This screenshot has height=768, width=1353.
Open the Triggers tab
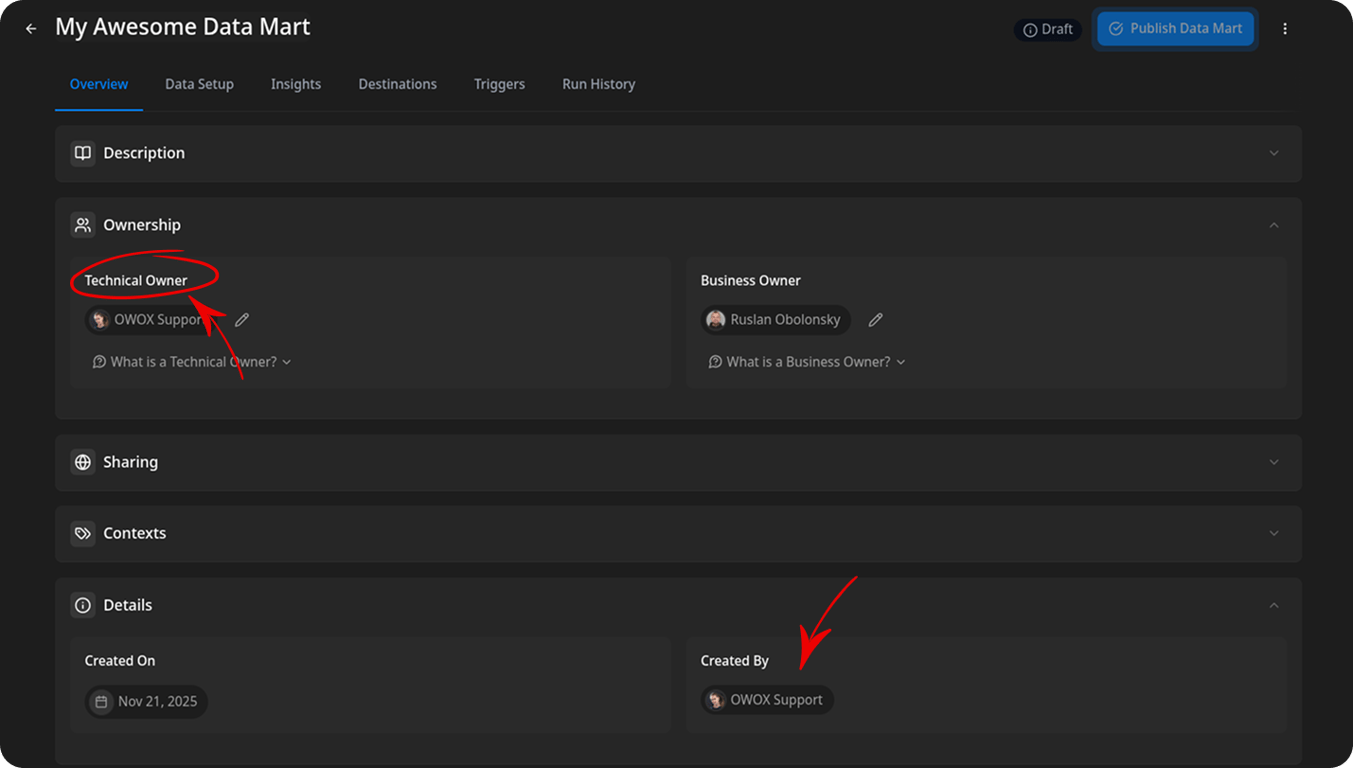pos(499,84)
